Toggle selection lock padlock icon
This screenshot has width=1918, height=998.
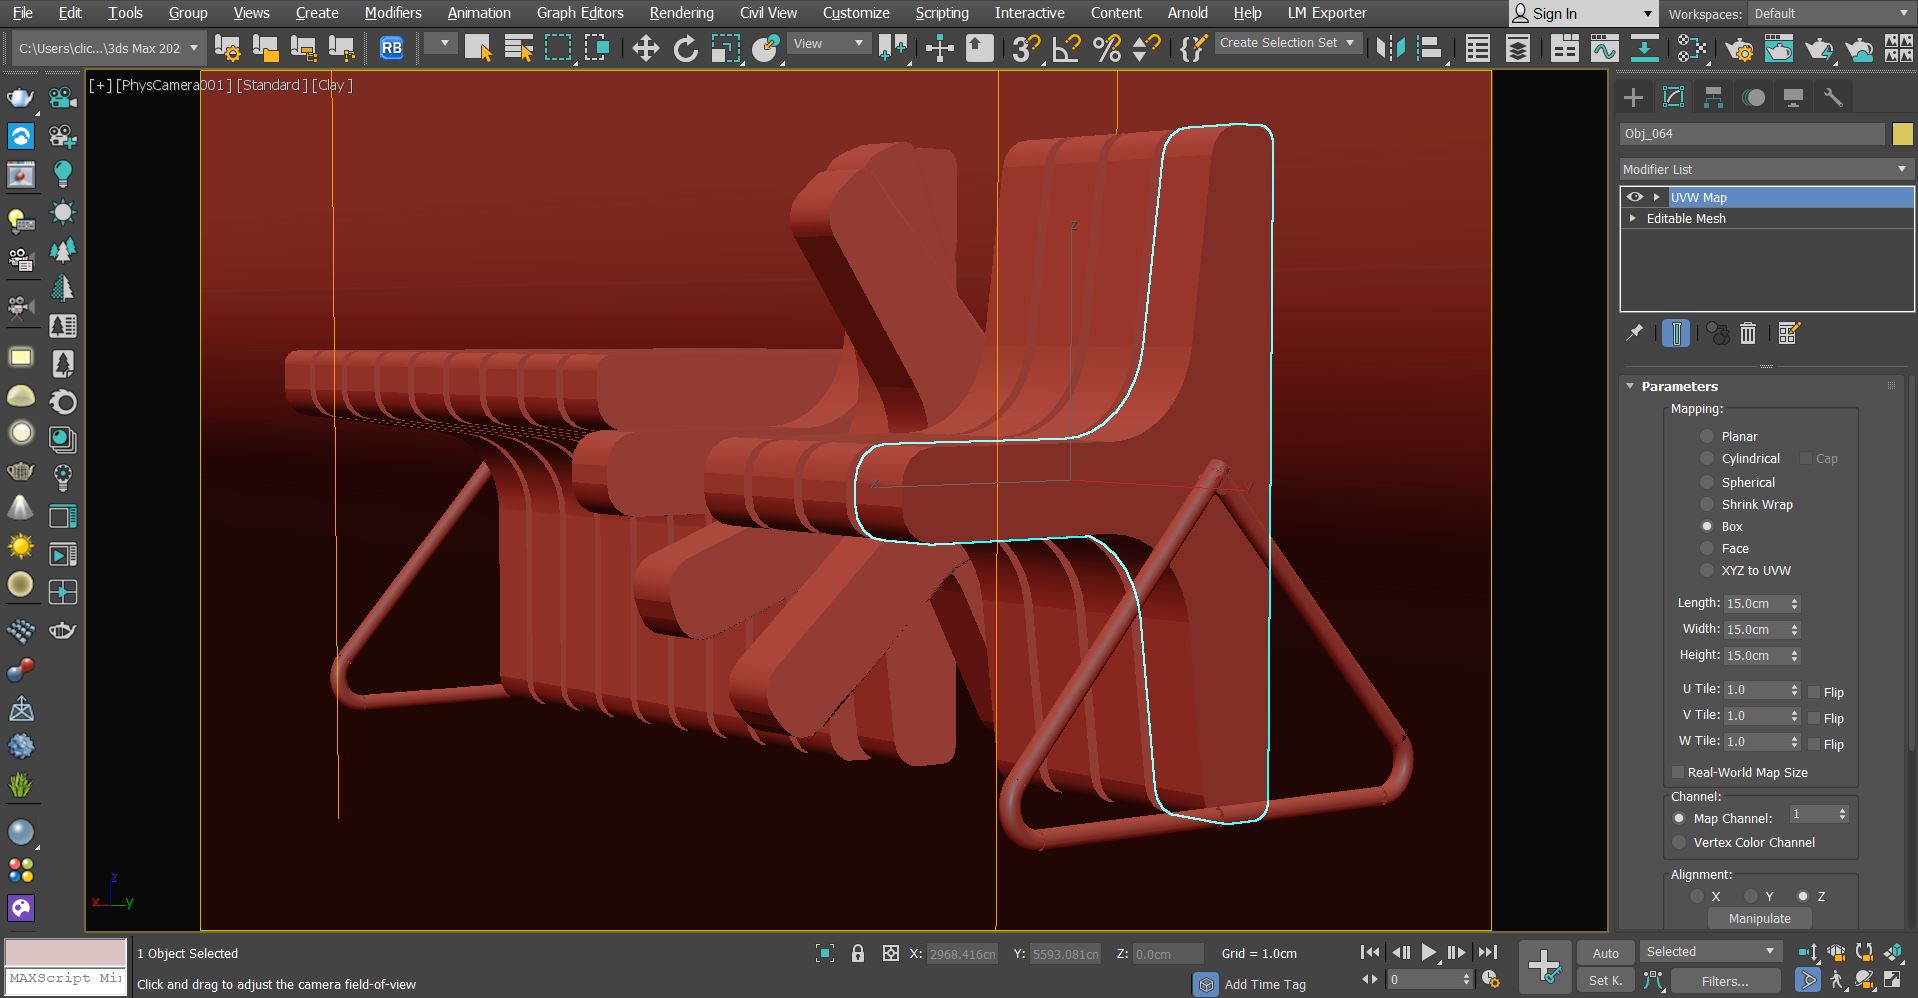click(857, 953)
